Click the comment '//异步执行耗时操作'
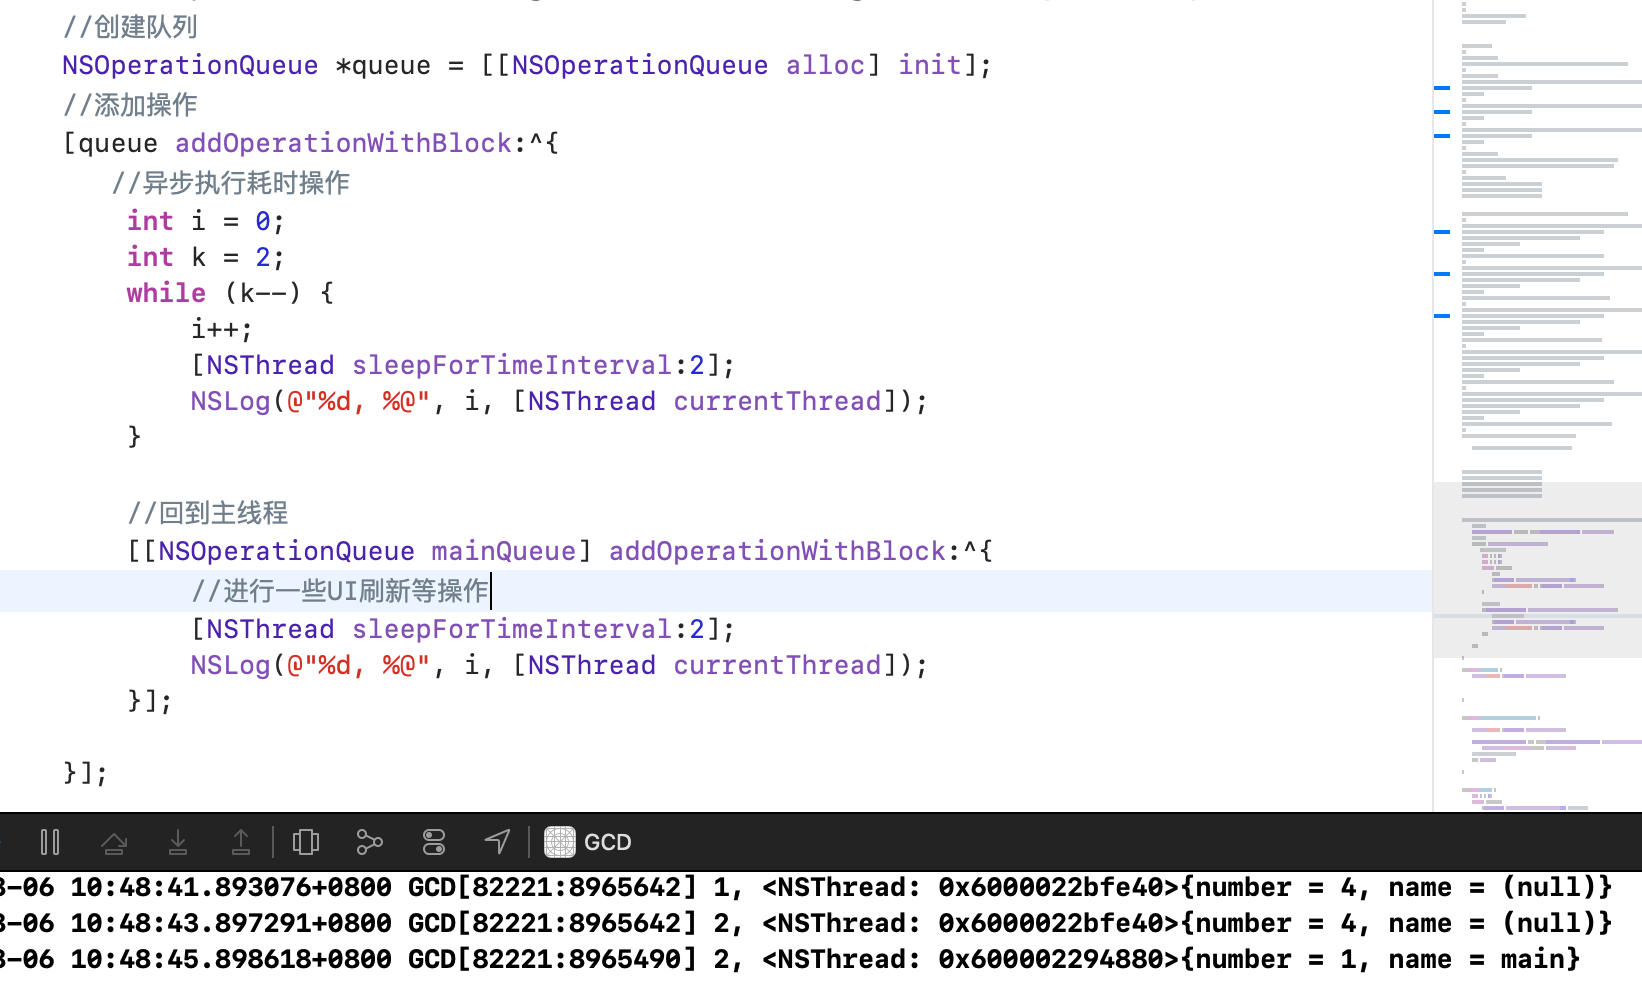Viewport: 1642px width, 996px height. tap(231, 183)
